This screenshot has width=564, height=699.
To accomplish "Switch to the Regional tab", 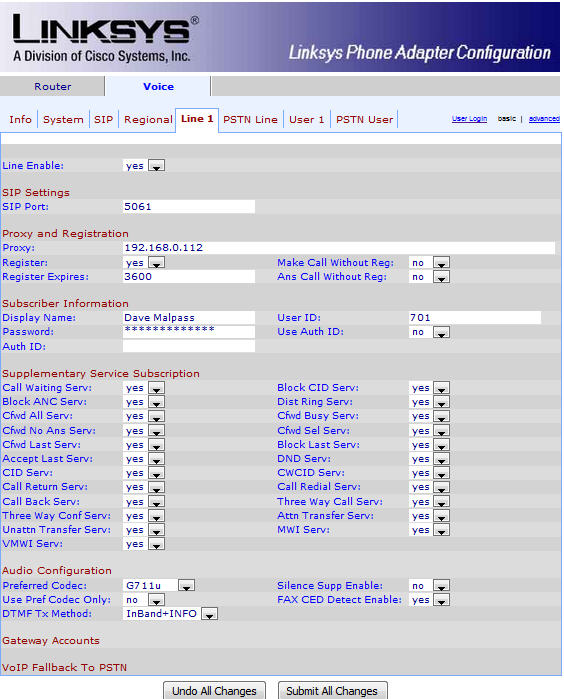I will point(148,119).
